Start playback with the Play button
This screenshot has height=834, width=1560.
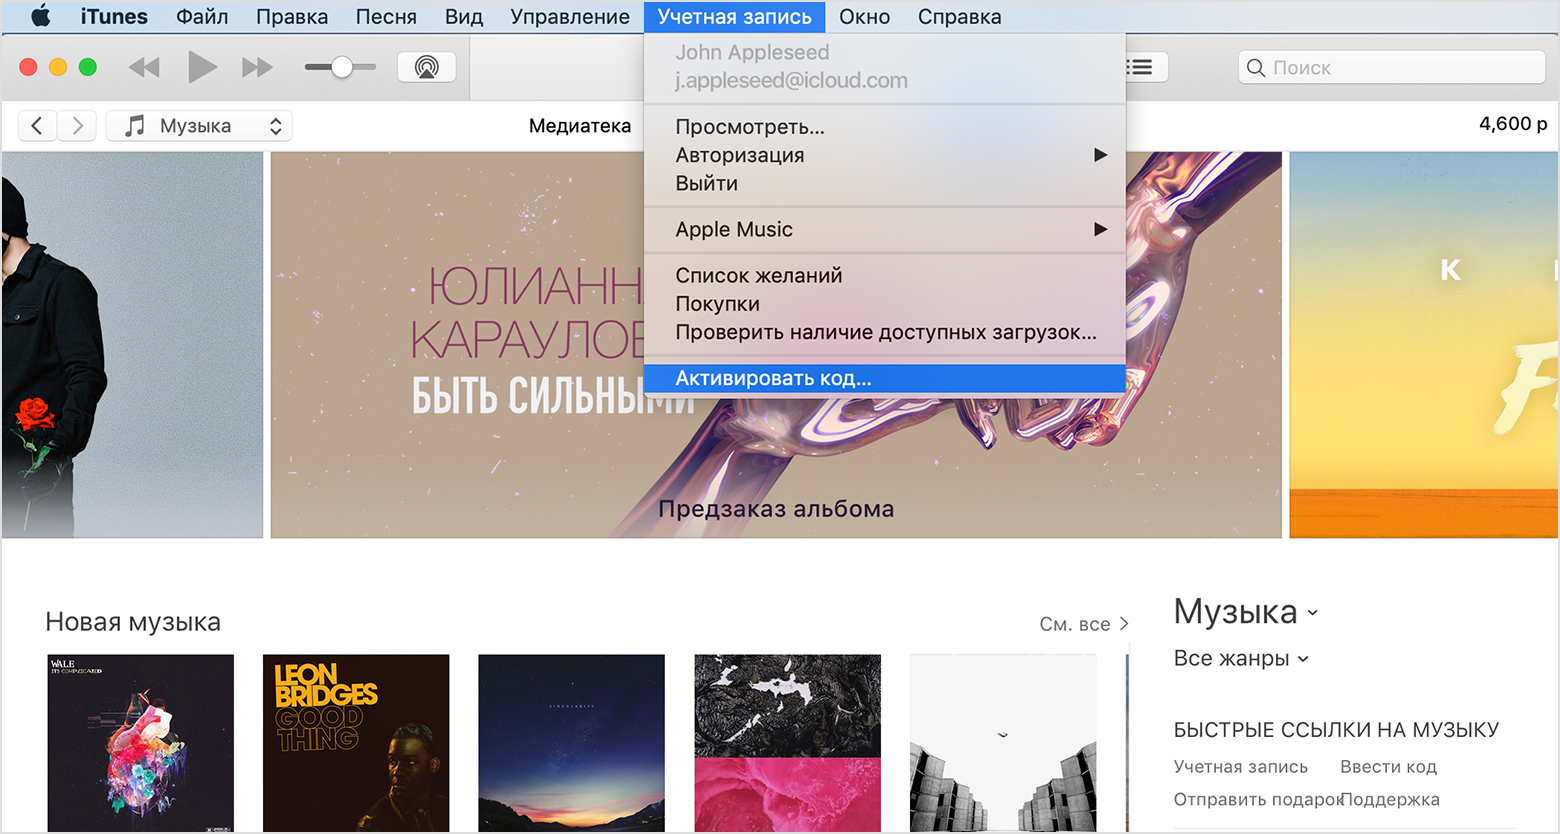(202, 67)
